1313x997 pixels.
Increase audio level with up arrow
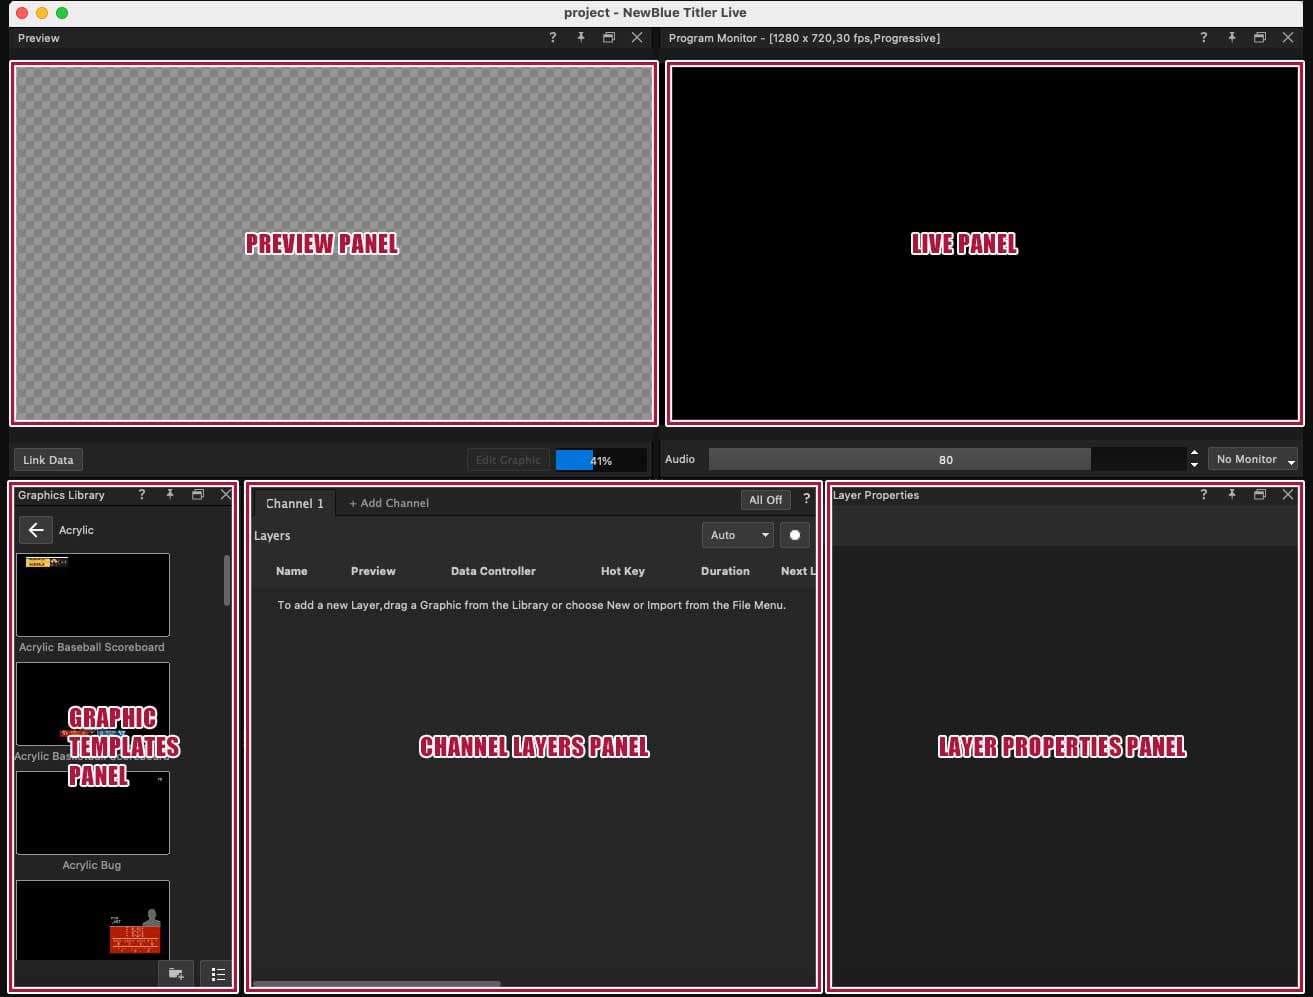tap(1194, 453)
